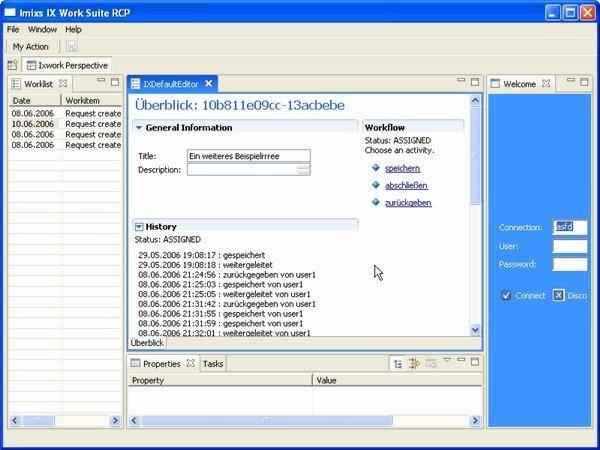Maximize the Welcome panel

584,82
